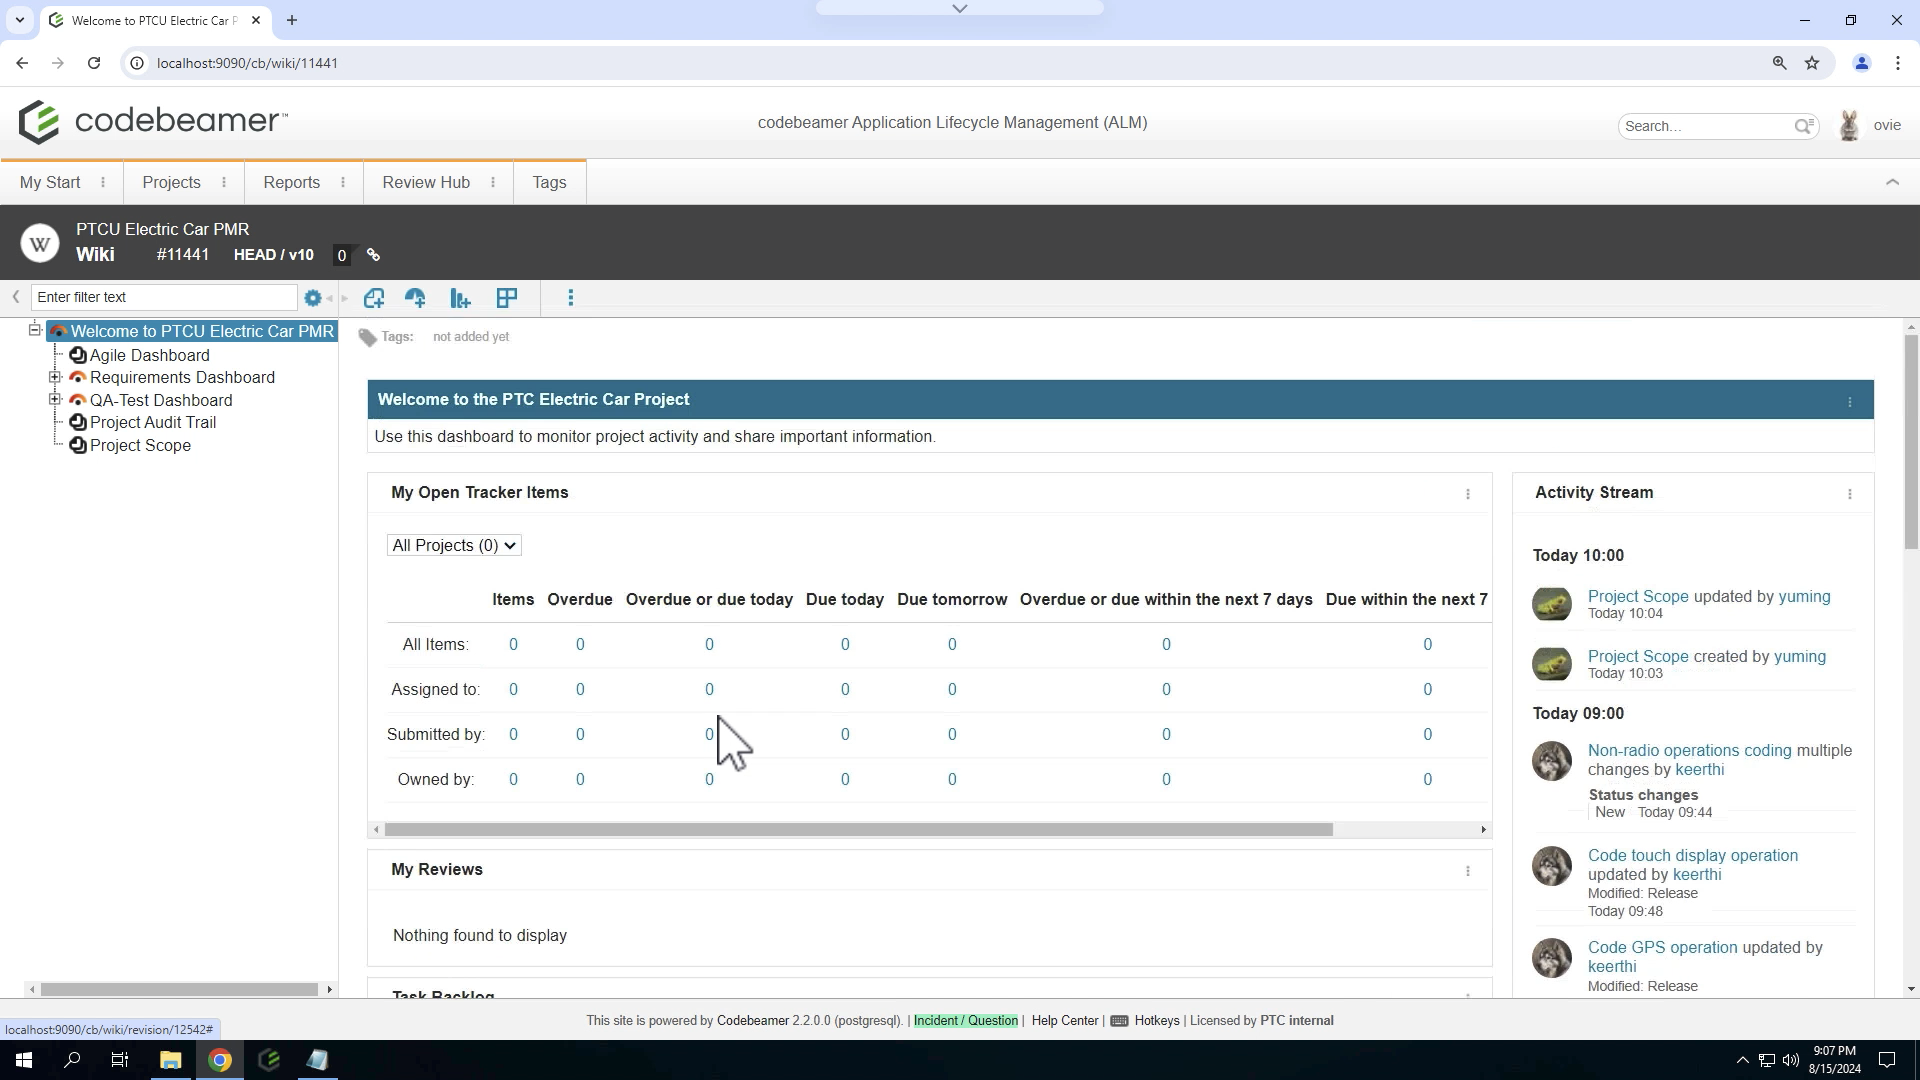1920x1080 pixels.
Task: Open the My Reviews widget menu
Action: [1468, 871]
